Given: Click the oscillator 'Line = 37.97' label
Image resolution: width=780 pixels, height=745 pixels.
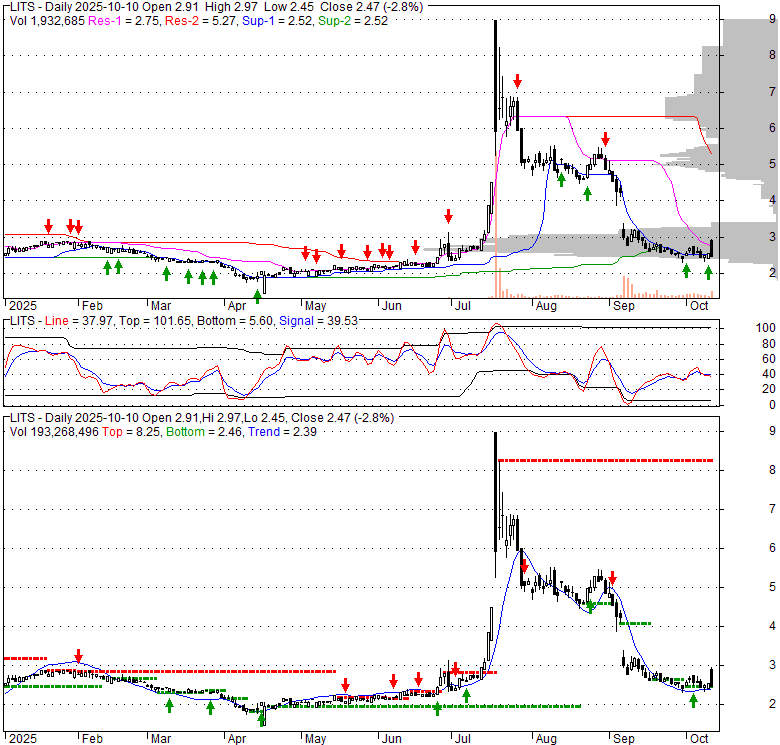Looking at the screenshot, I should point(79,321).
